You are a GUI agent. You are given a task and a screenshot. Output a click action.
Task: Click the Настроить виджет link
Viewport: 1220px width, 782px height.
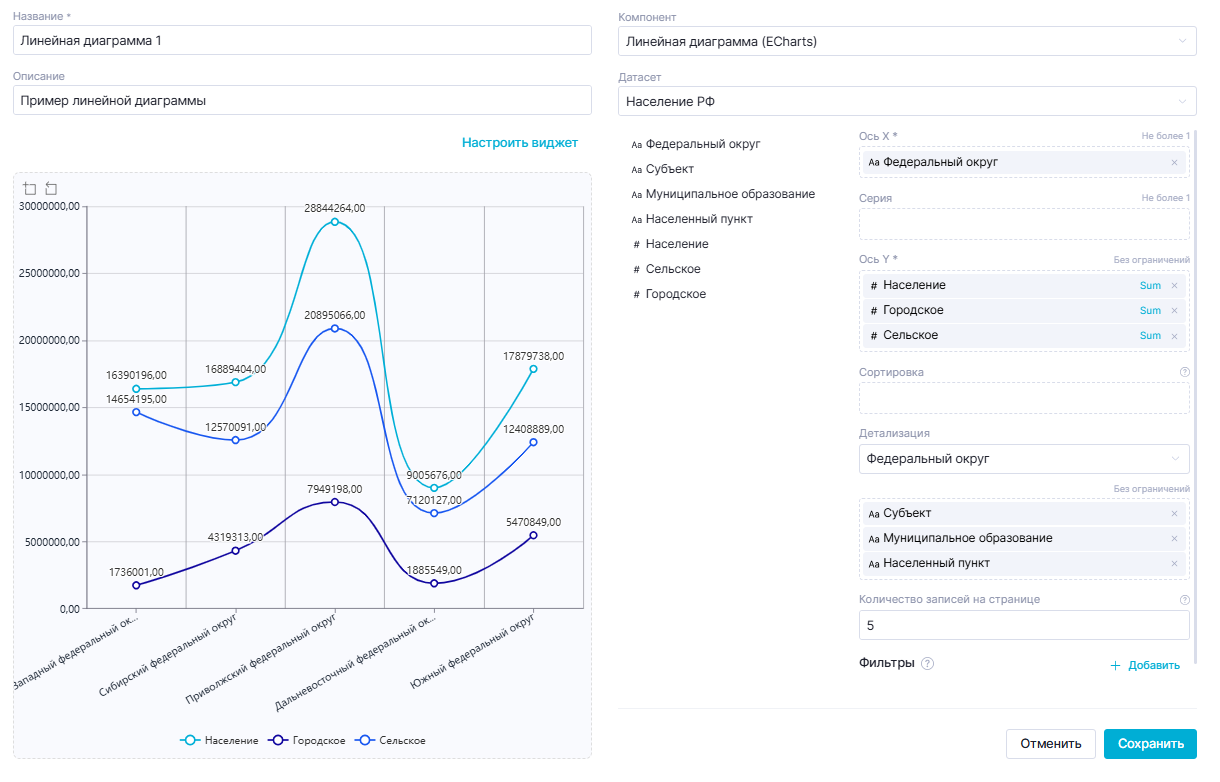tap(519, 143)
